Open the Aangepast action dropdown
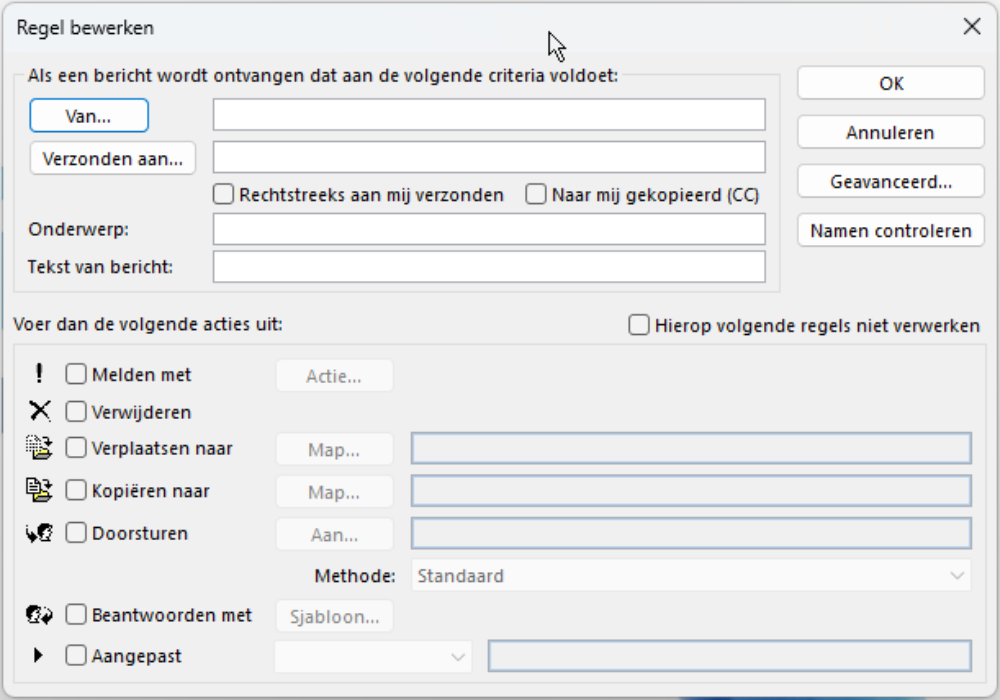 (x=373, y=657)
